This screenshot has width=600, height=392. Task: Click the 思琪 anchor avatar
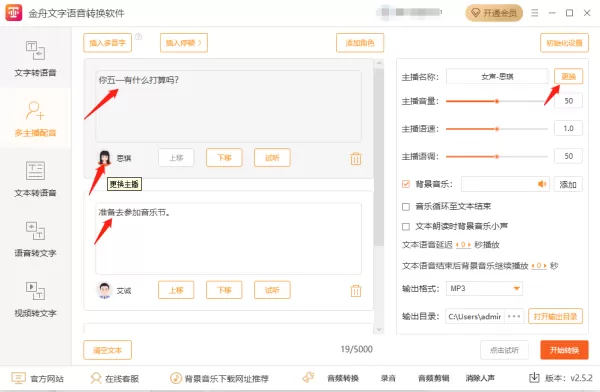point(104,157)
